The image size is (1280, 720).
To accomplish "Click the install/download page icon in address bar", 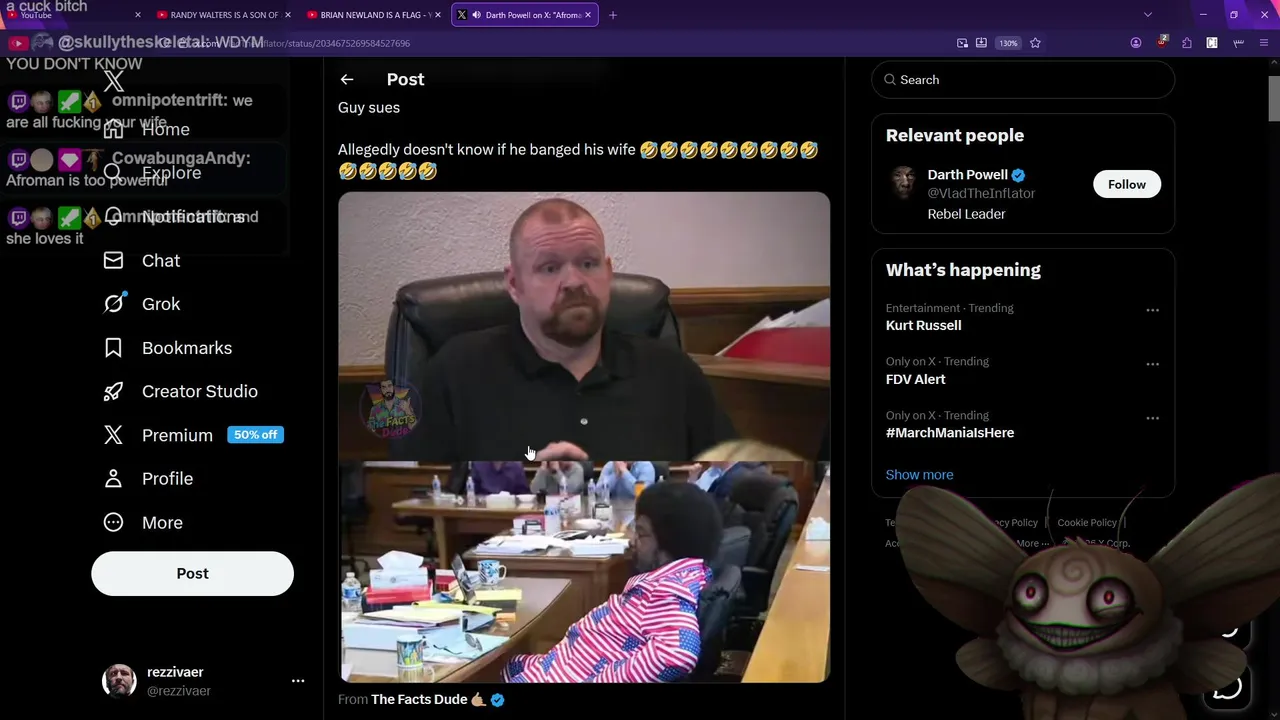I will [x=981, y=43].
